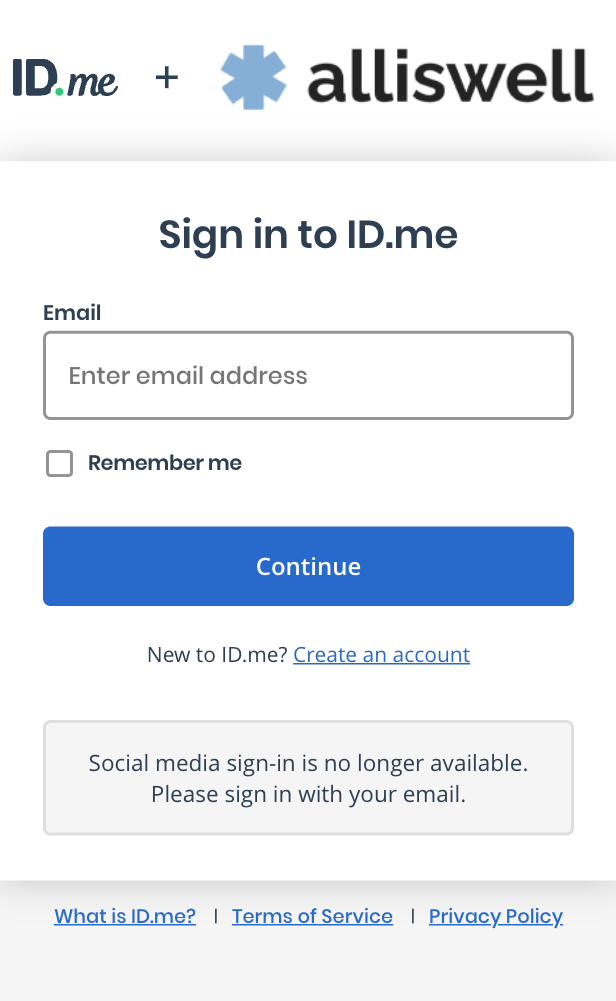Click 'Please sign in with your email' text
Image resolution: width=616 pixels, height=1001 pixels.
point(308,796)
